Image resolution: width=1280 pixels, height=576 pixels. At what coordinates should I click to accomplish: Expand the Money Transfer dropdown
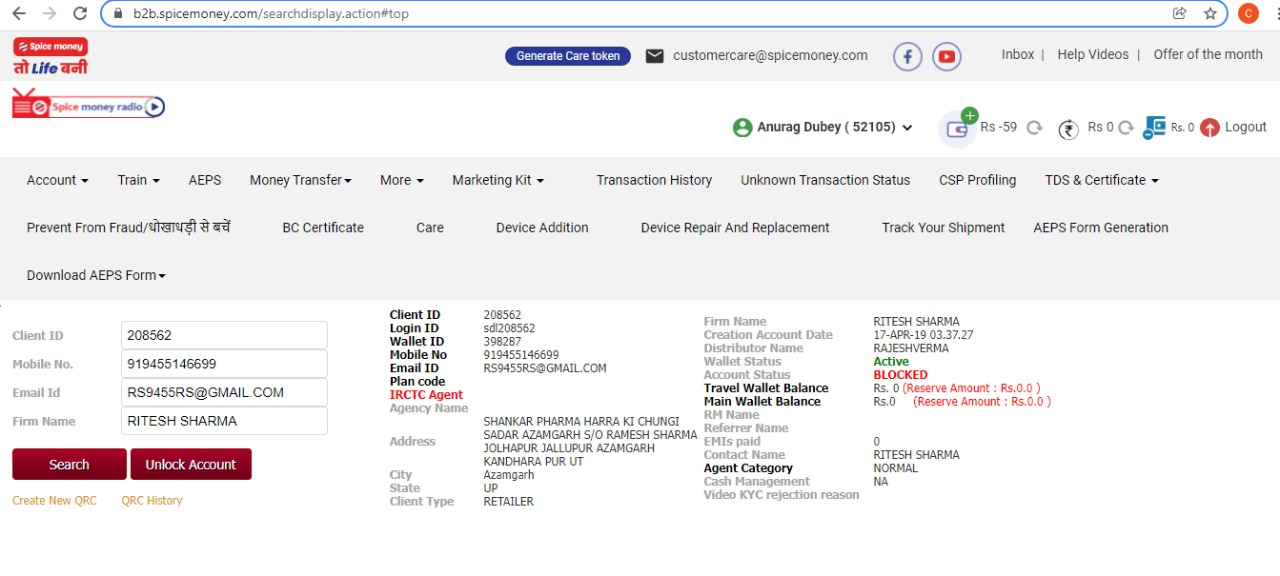coord(300,180)
